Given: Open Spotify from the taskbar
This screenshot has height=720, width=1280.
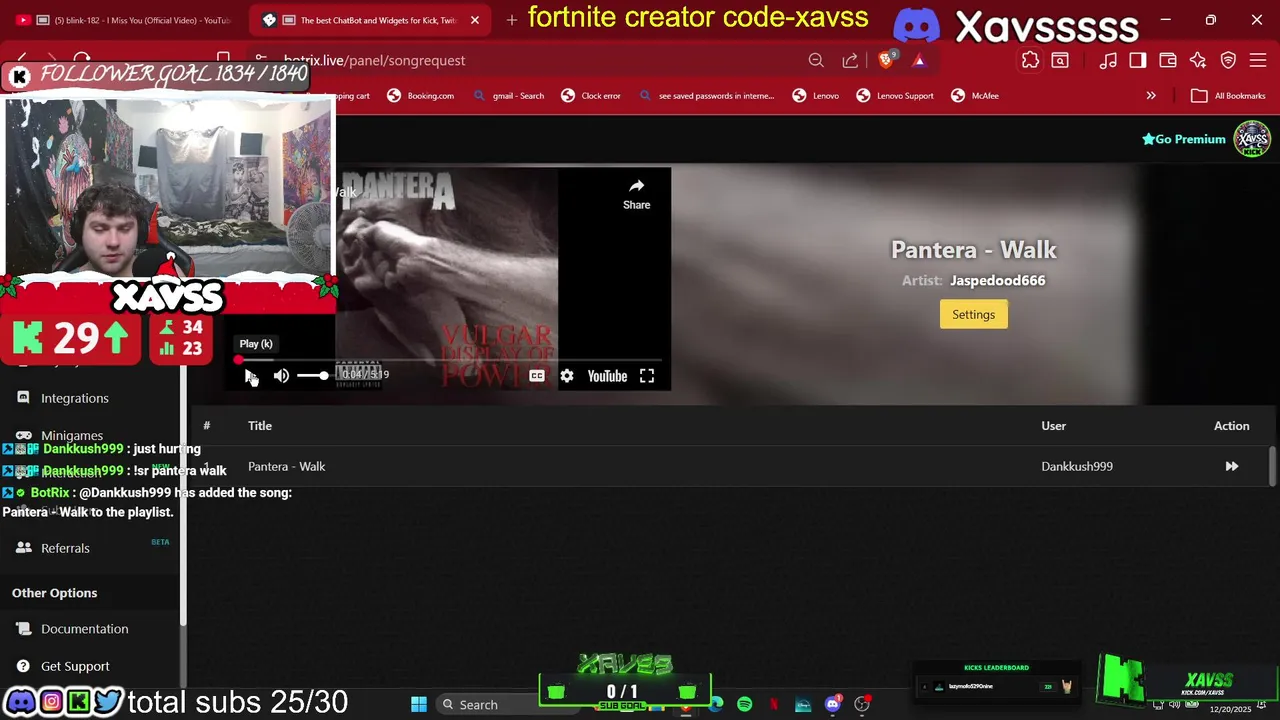Looking at the screenshot, I should coord(745,704).
